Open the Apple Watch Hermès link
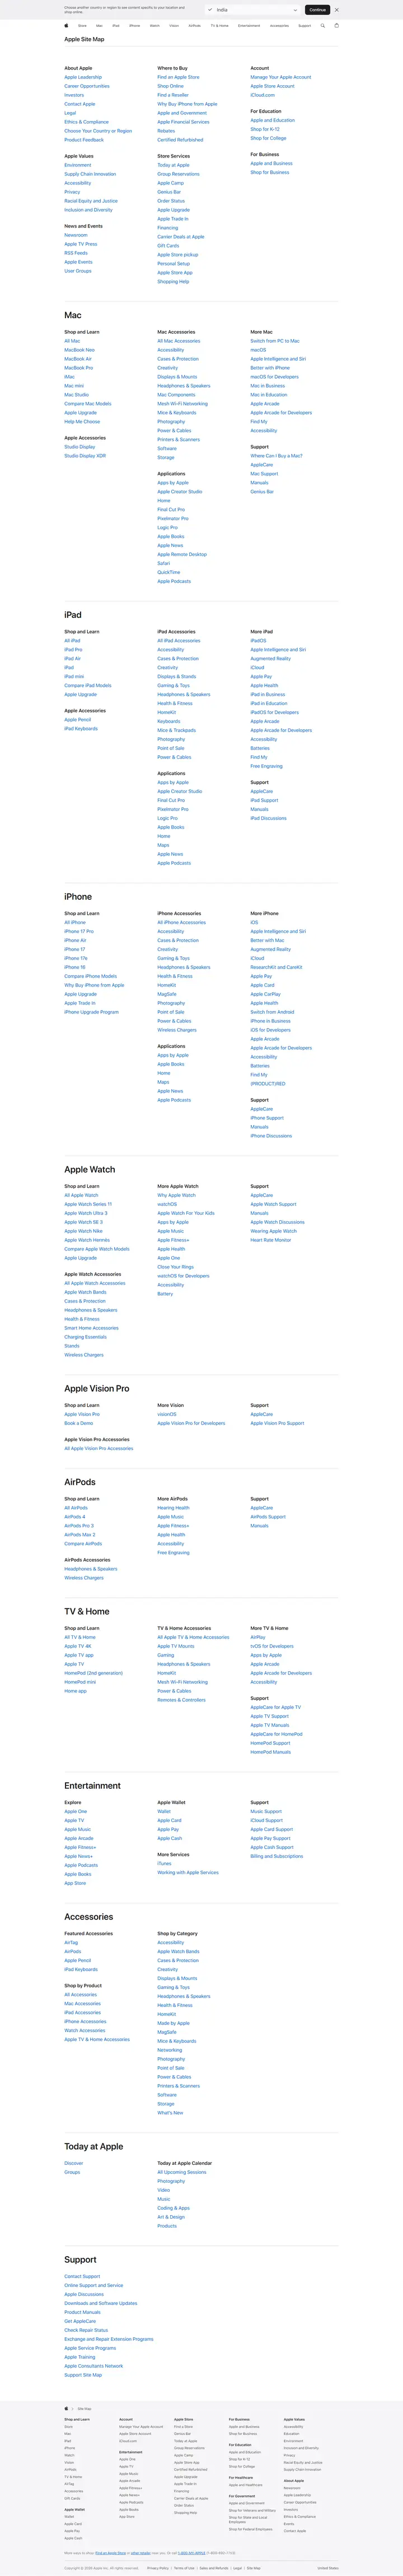This screenshot has width=403, height=2576. coord(87,1240)
